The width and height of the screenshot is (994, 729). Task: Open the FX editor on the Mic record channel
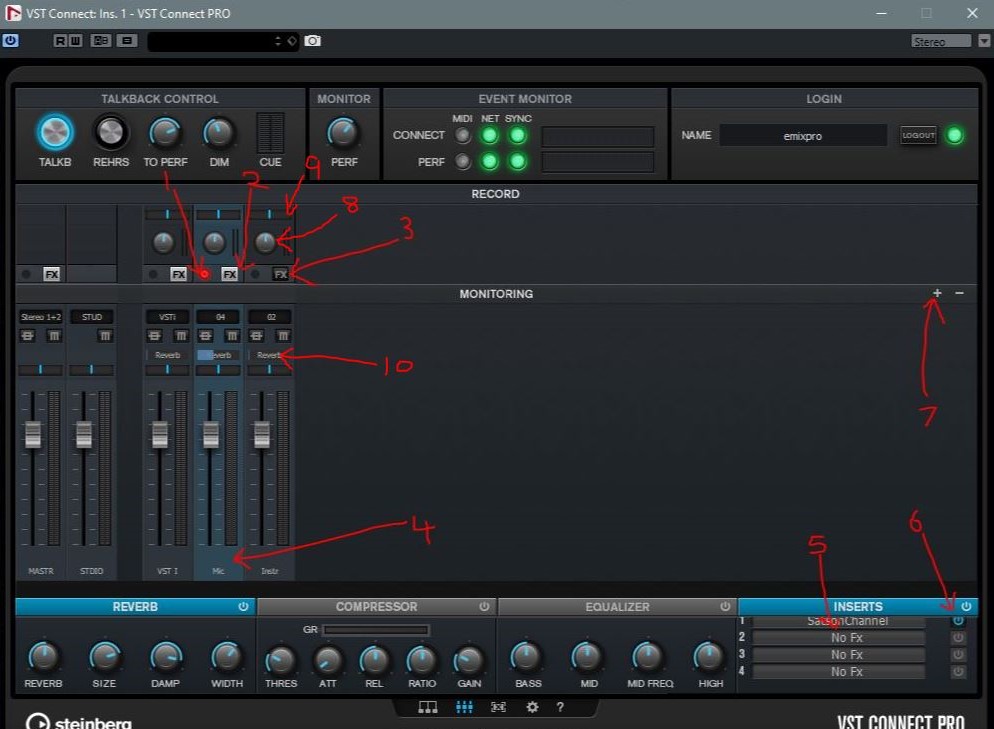[230, 273]
